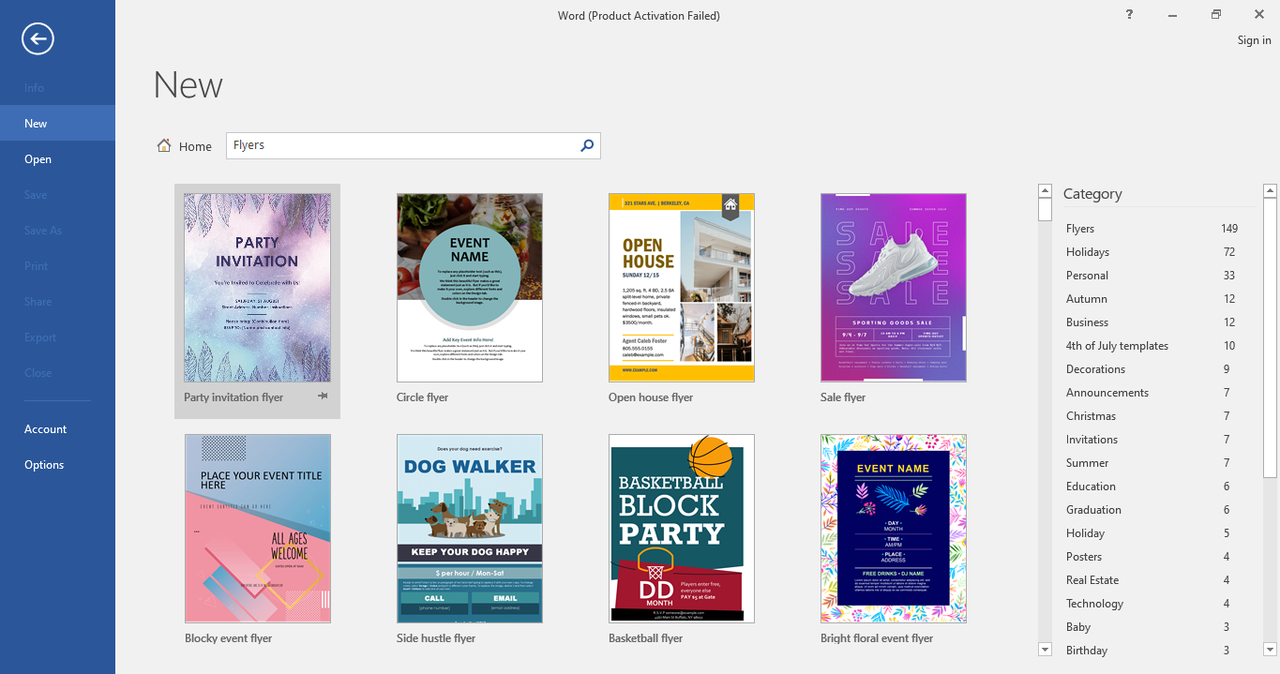This screenshot has width=1280, height=674.
Task: Click the backstage Close menu item
Action: click(57, 373)
